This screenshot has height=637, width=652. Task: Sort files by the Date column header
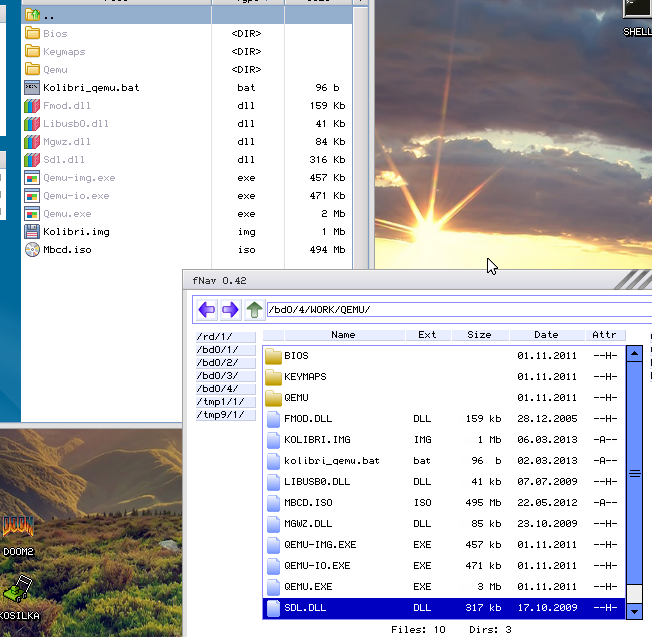pyautogui.click(x=546, y=335)
